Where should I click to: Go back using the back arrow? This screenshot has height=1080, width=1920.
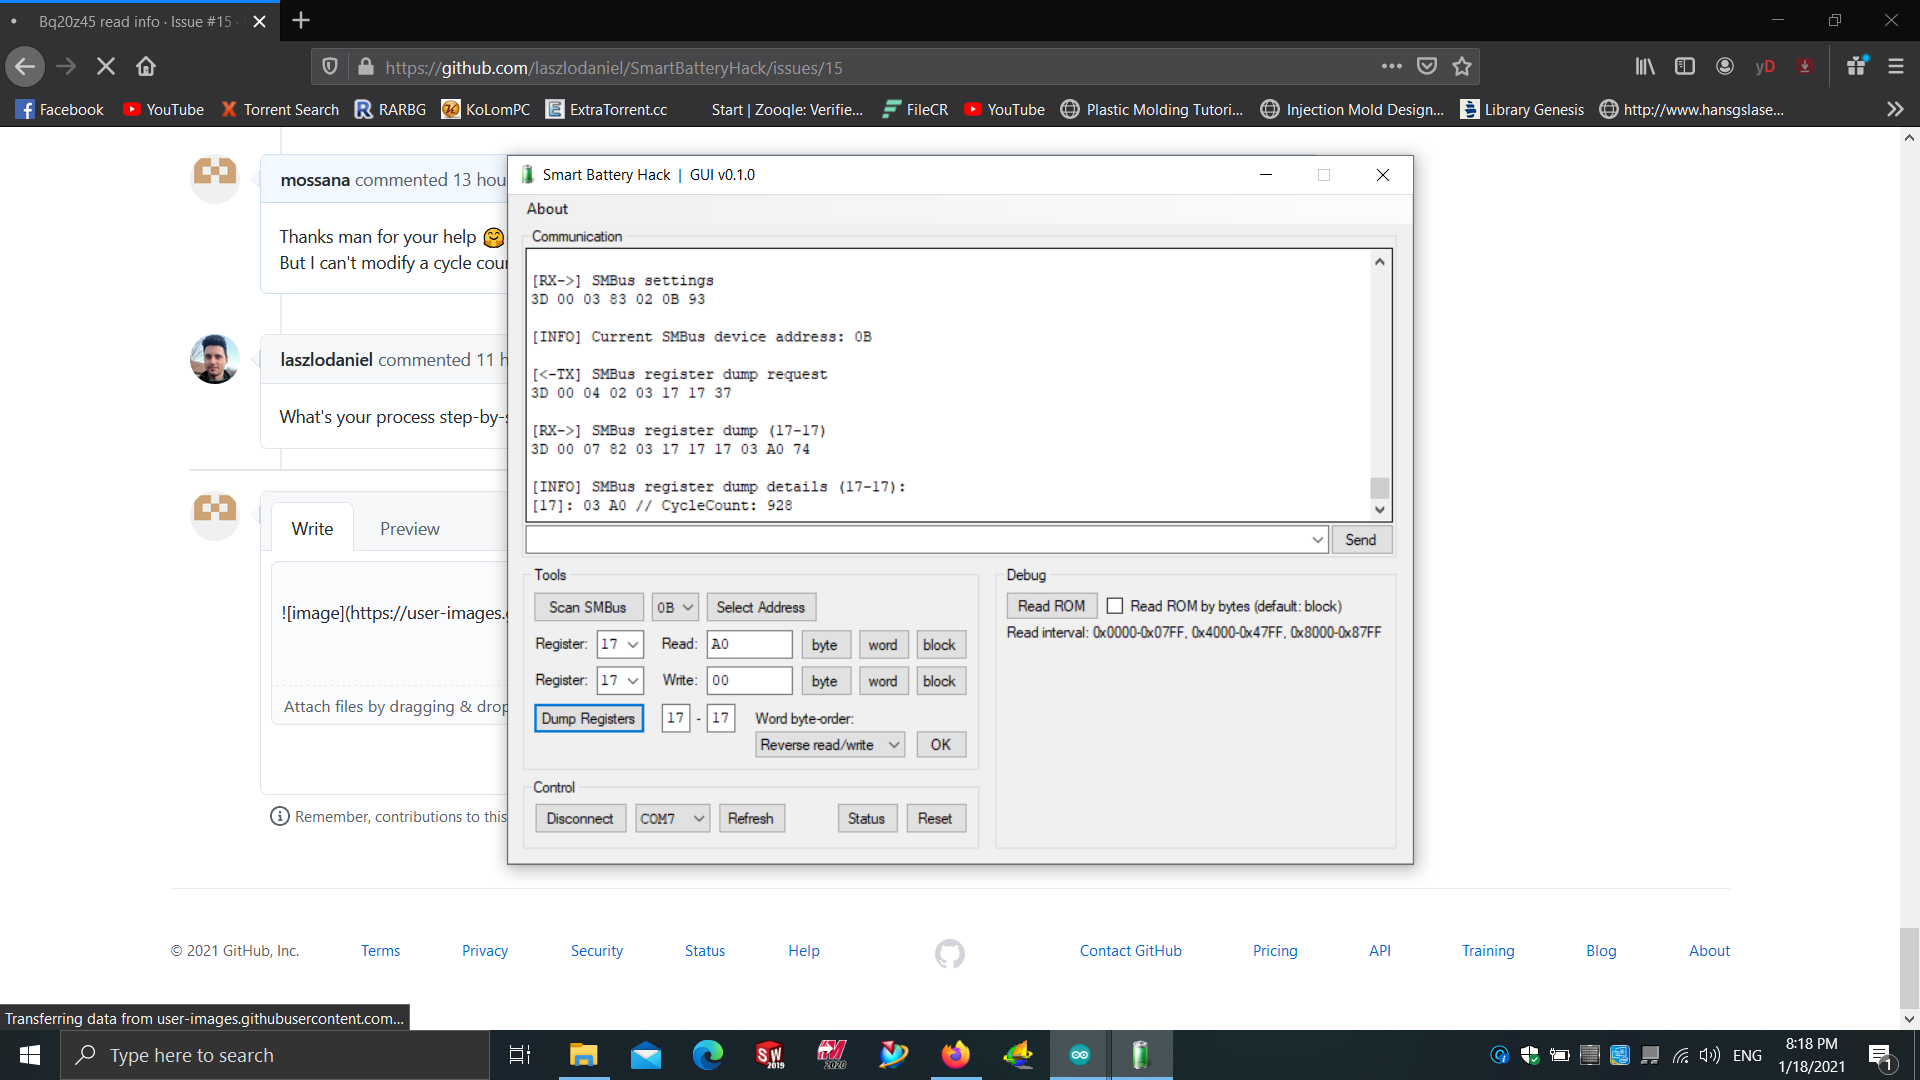(x=25, y=66)
